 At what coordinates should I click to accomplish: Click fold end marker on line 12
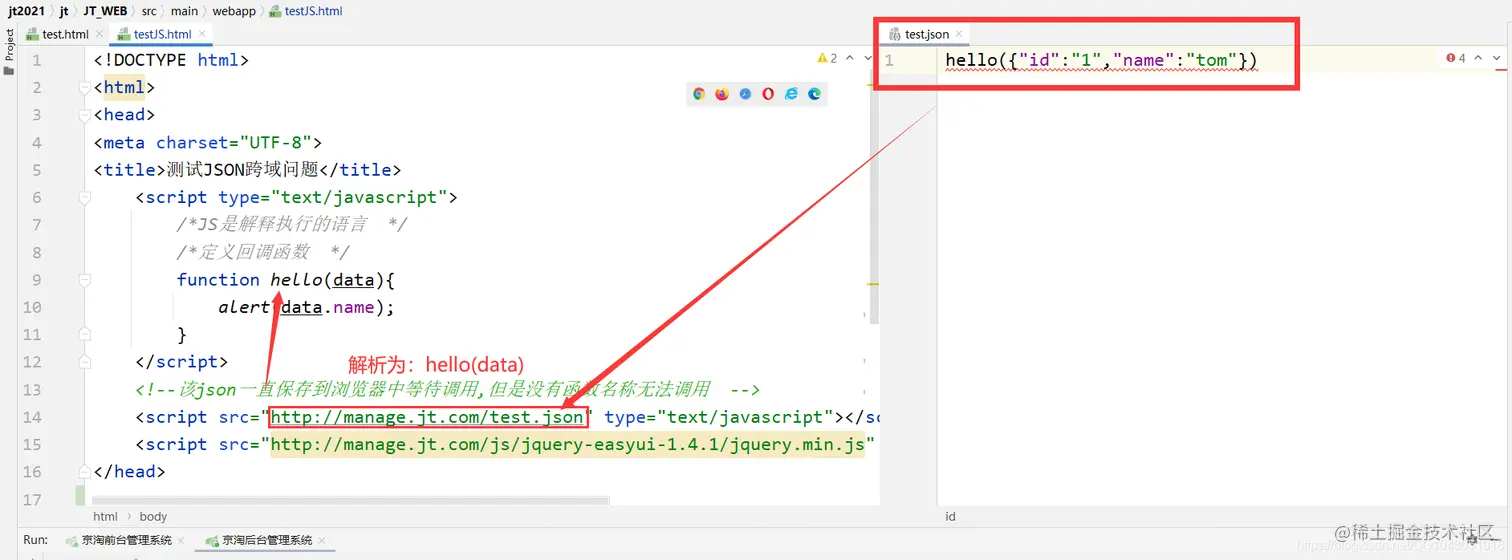coord(84,362)
